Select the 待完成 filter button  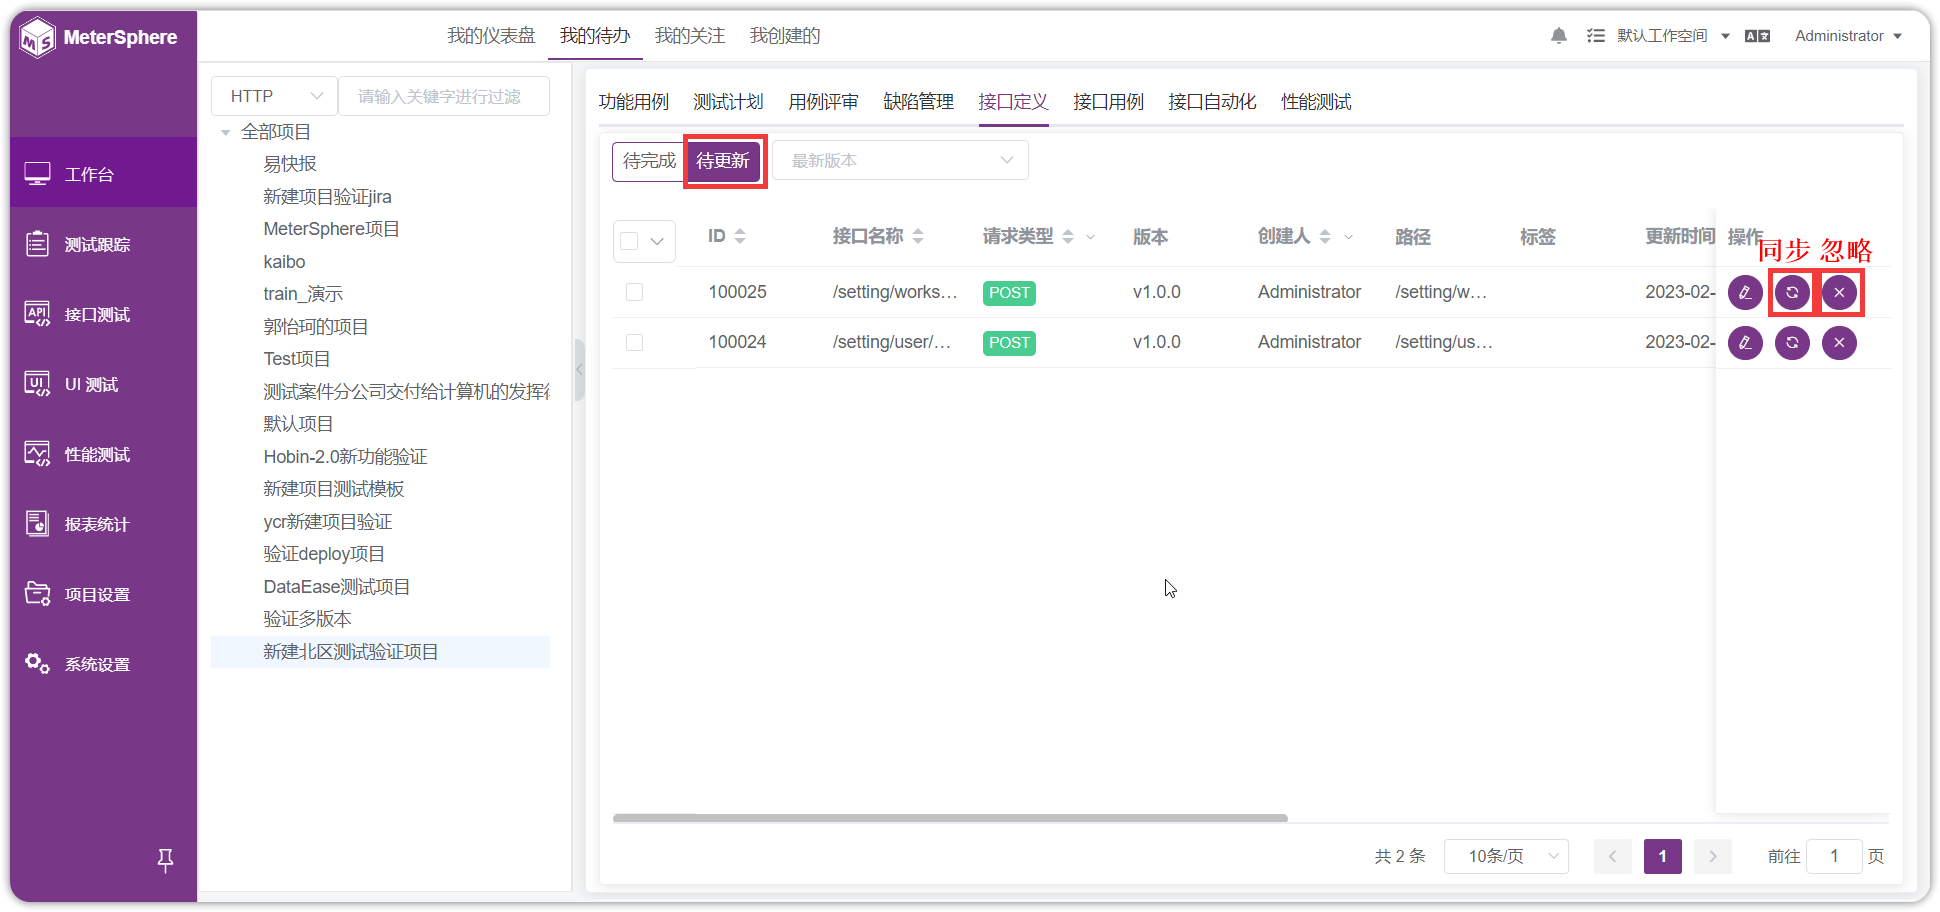pos(649,161)
